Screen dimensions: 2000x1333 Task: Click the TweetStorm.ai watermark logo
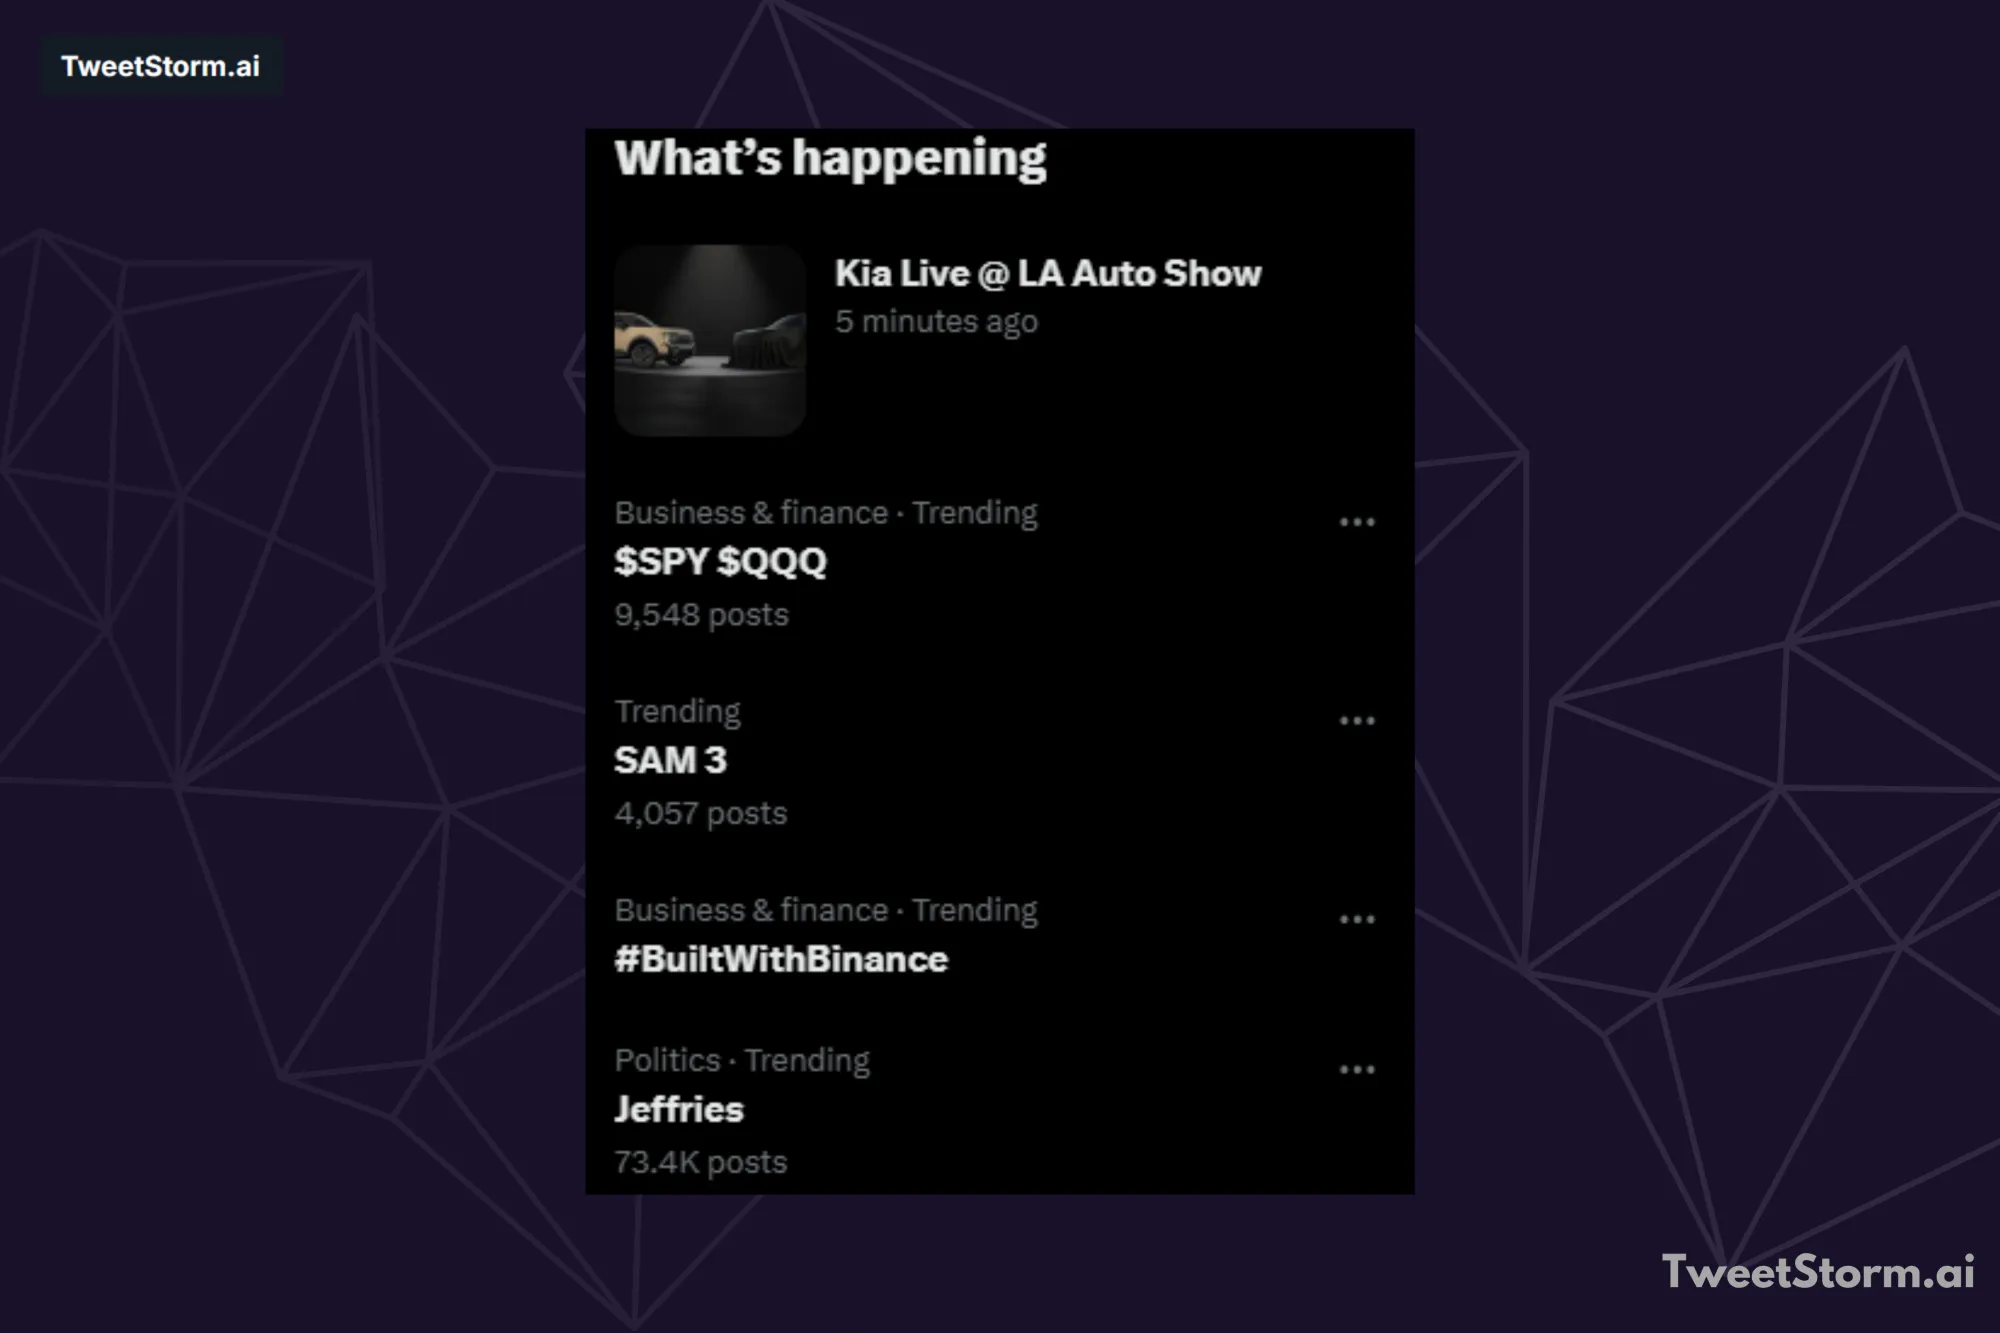click(1817, 1272)
